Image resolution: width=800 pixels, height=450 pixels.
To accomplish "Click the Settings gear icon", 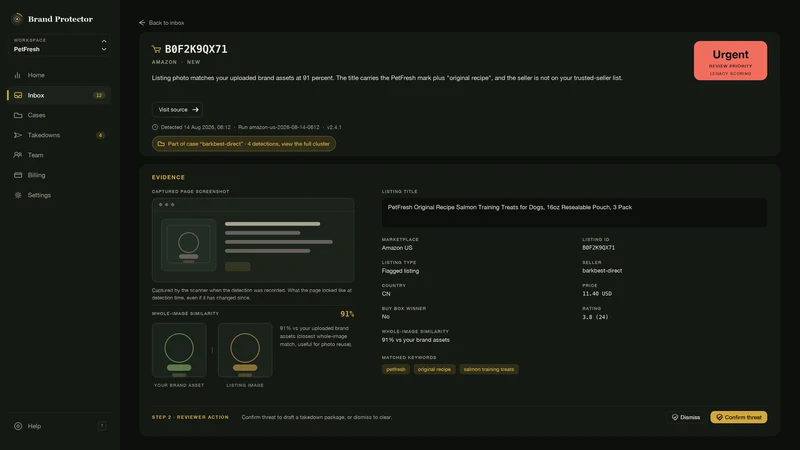I will pyautogui.click(x=18, y=195).
